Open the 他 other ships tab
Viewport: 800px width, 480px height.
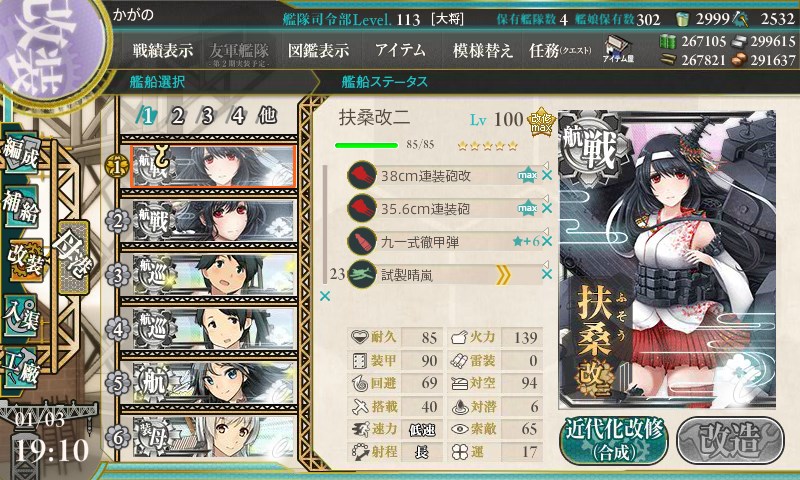click(267, 116)
